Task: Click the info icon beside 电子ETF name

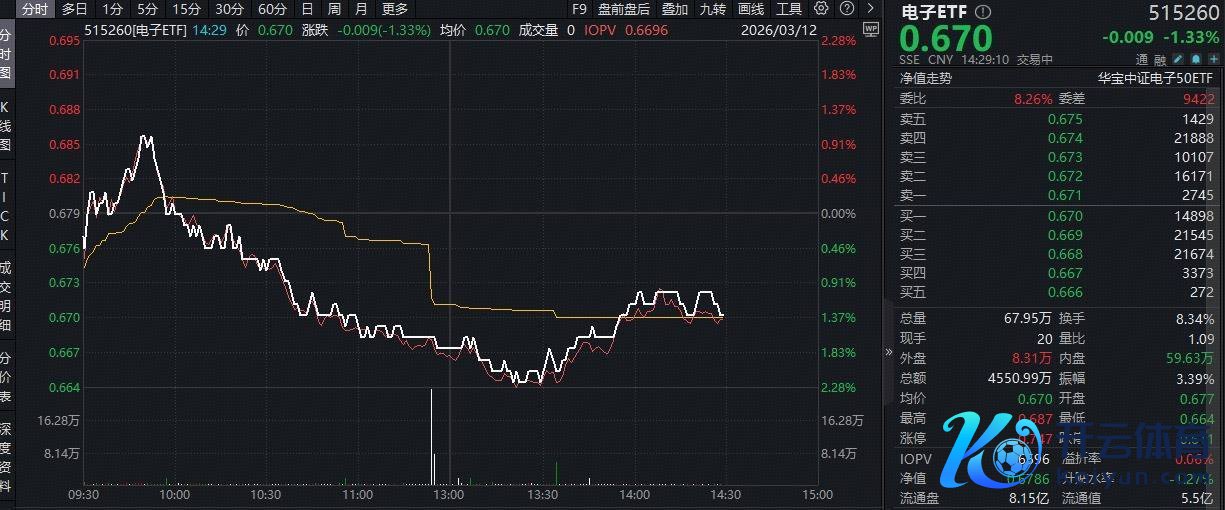Action: 983,12
